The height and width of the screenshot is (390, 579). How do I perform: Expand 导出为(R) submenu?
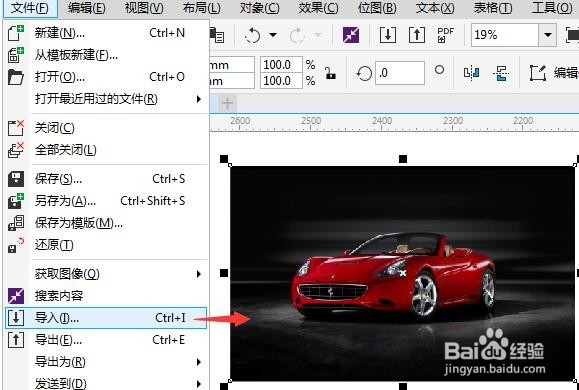pos(106,362)
